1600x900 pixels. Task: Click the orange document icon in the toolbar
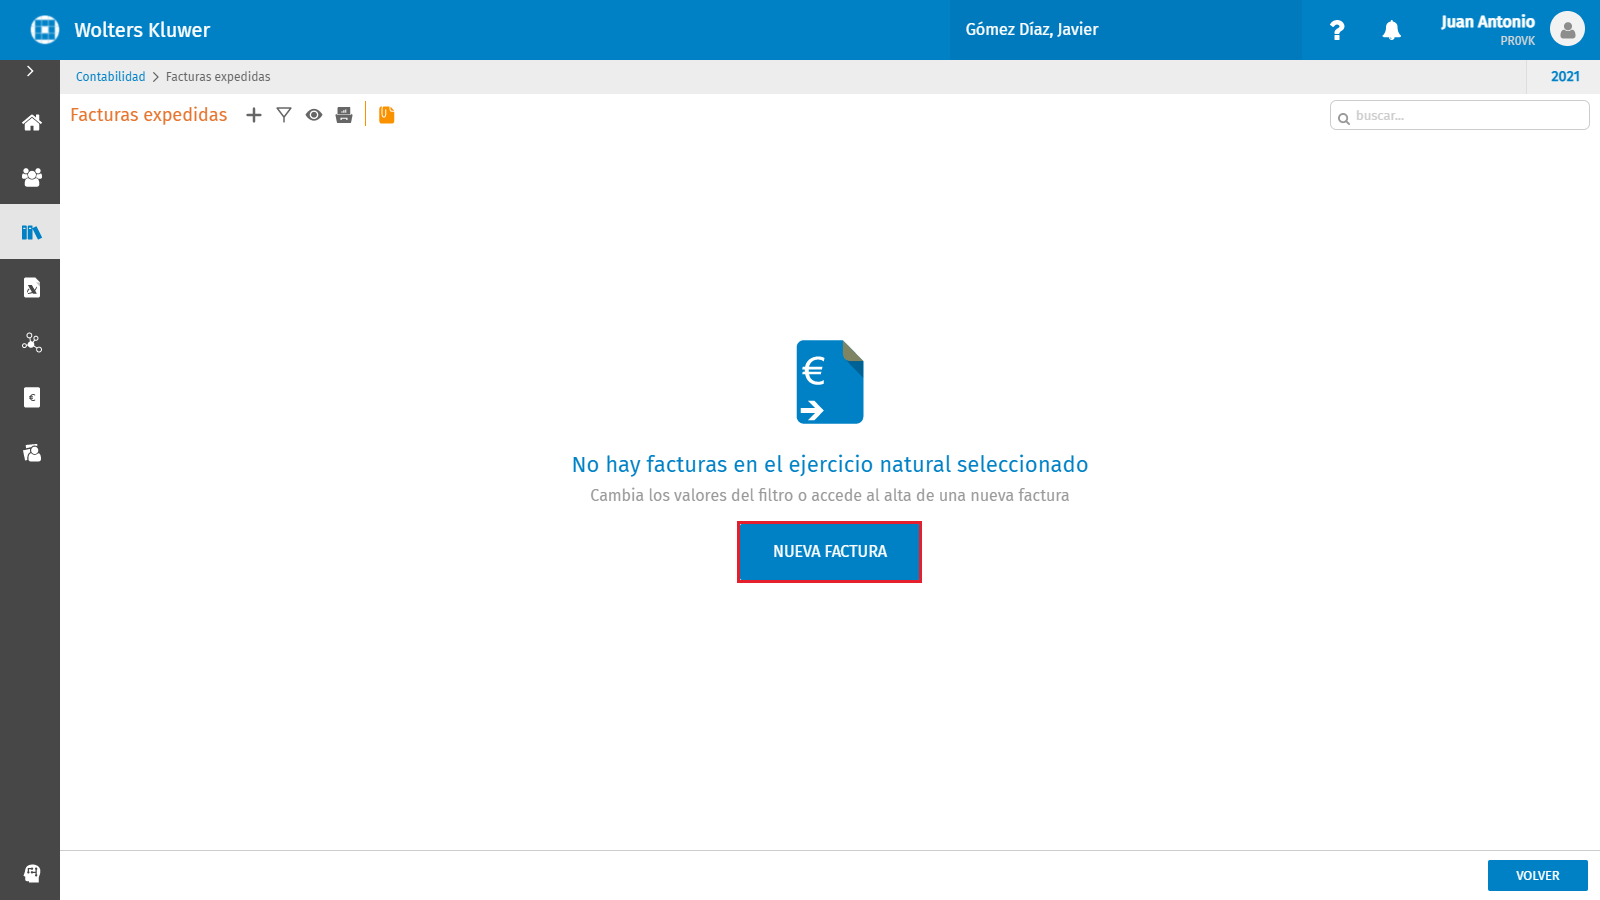387,115
